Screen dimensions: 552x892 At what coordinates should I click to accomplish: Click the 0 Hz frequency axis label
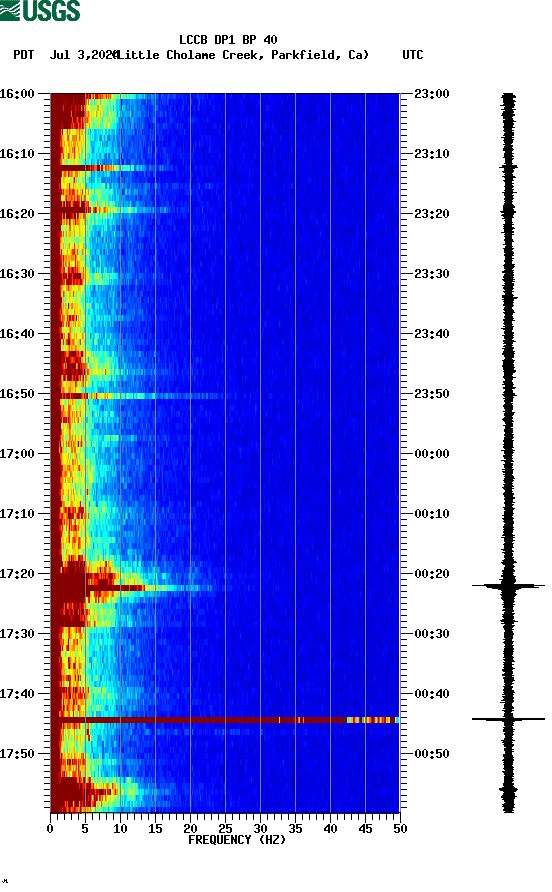click(x=50, y=829)
